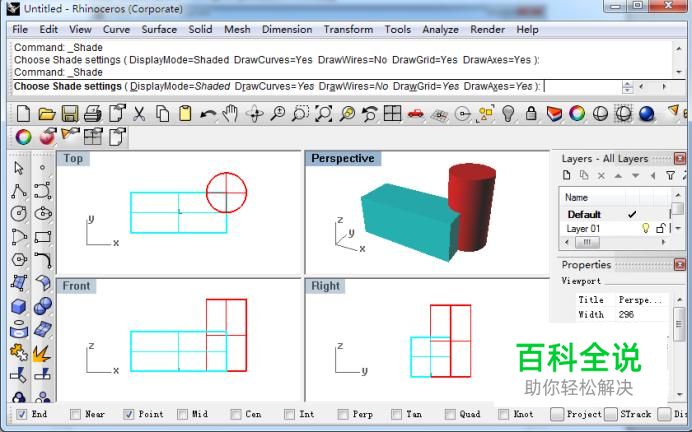Click the blue Render sphere icon
Screen dimensions: 692x432
click(646, 114)
